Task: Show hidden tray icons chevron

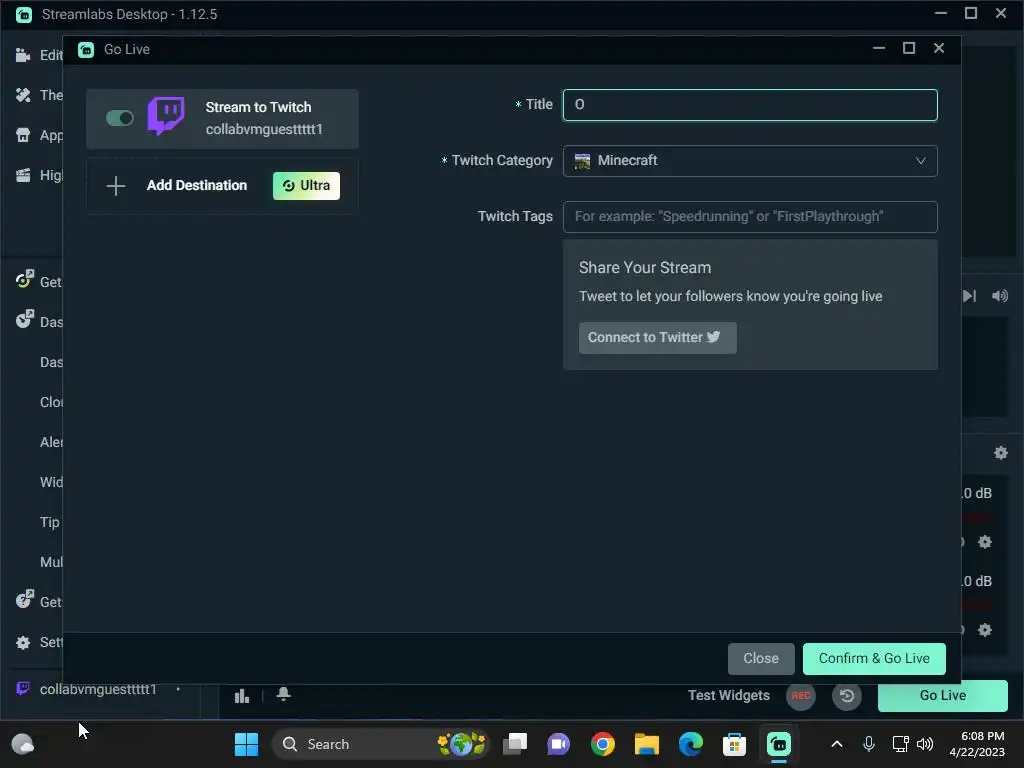Action: click(x=837, y=744)
